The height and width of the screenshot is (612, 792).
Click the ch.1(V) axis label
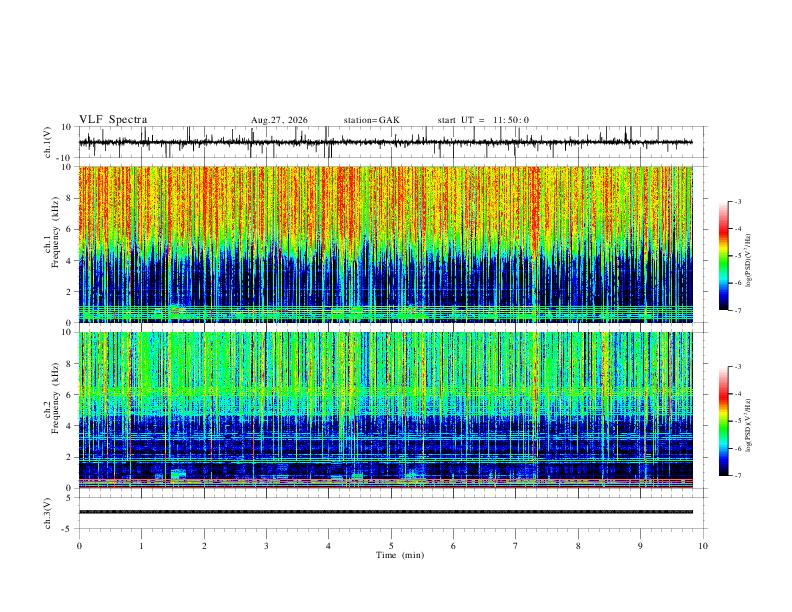[x=48, y=142]
